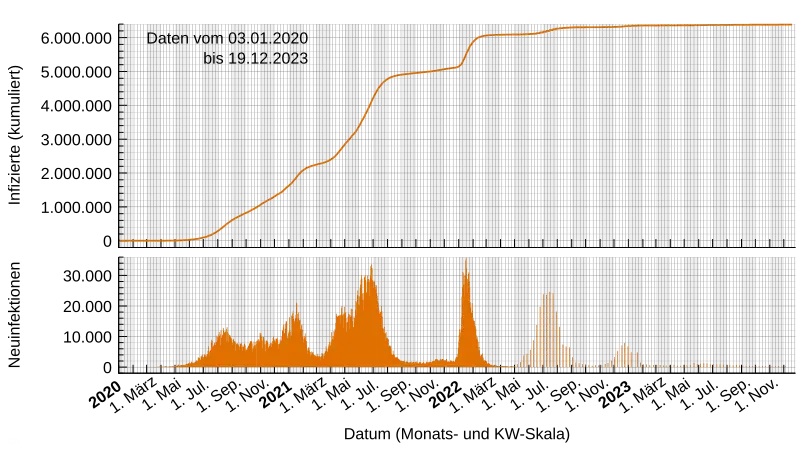Click the steep rise before the curve's last plateau

point(468,52)
